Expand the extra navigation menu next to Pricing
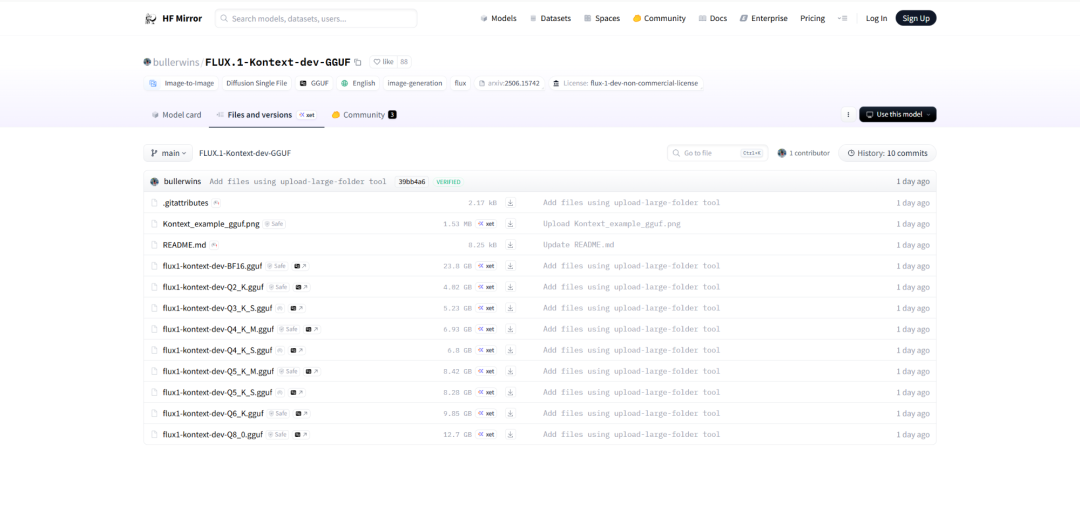1080x519 pixels. tap(842, 19)
